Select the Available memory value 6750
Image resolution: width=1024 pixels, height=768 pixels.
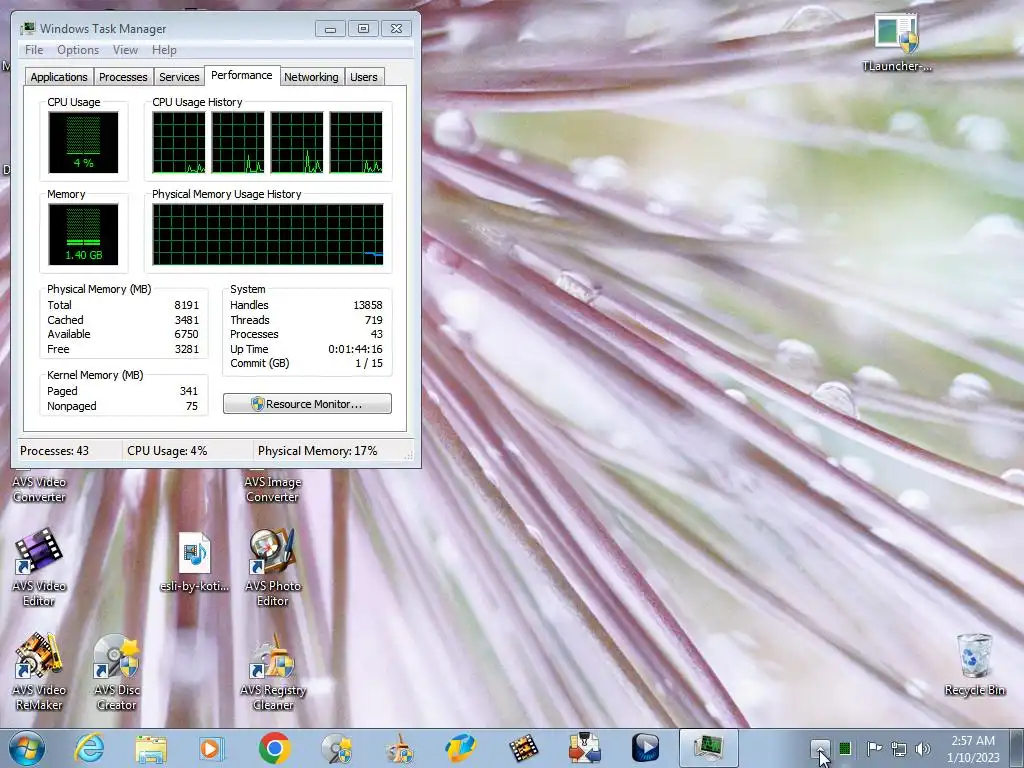click(x=186, y=334)
